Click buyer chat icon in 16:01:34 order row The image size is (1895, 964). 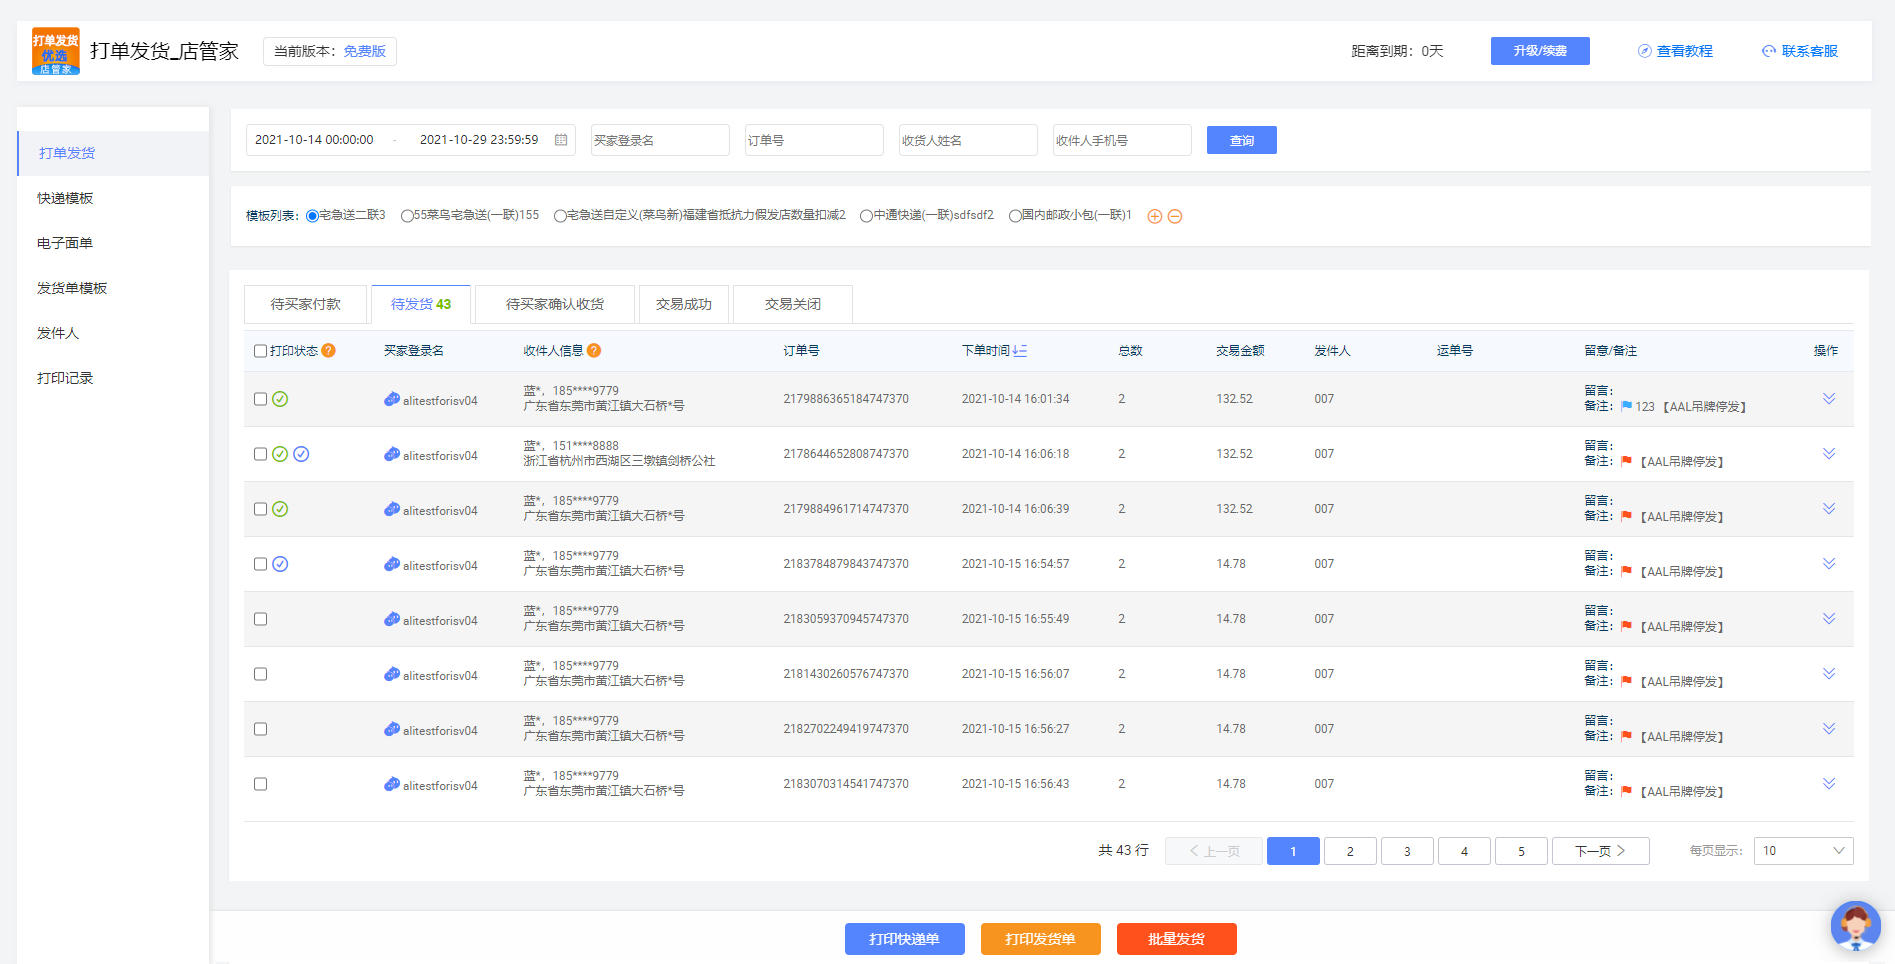pos(392,399)
